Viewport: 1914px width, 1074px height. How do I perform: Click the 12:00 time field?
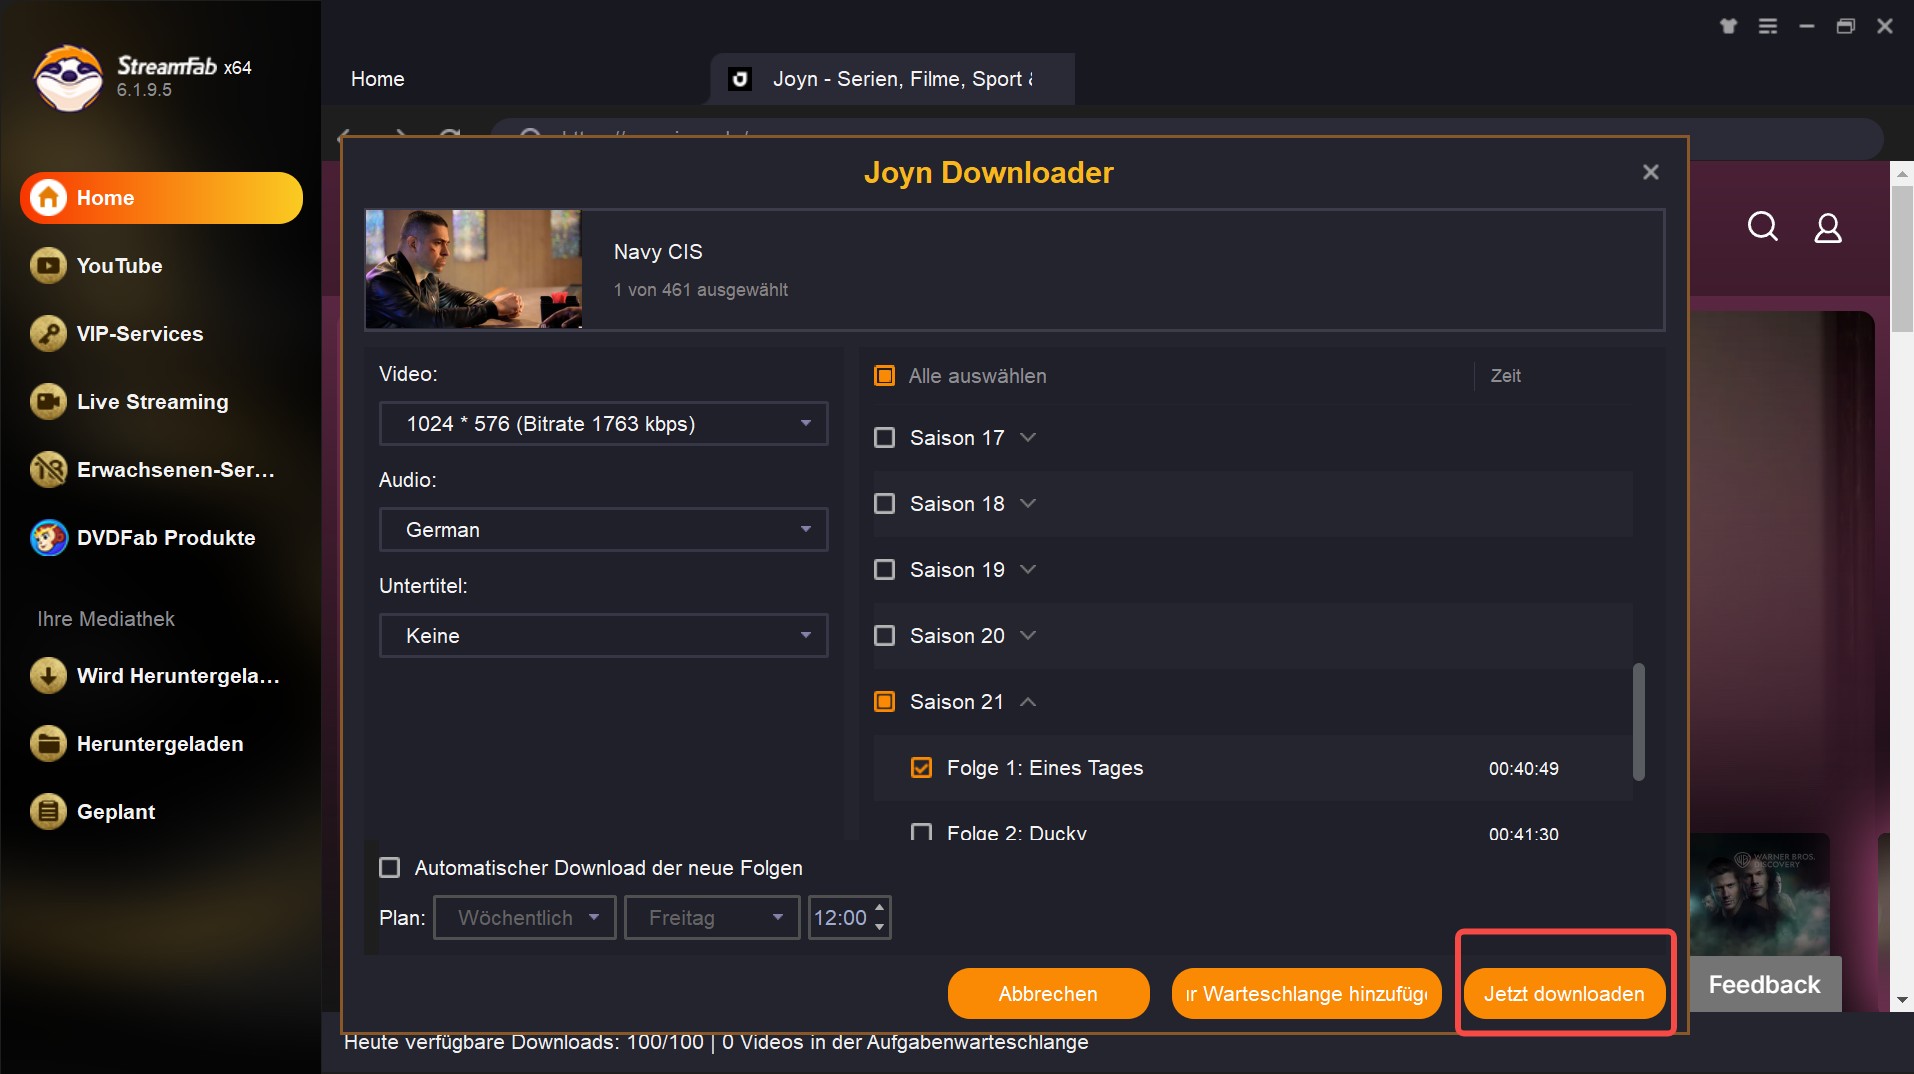click(841, 918)
